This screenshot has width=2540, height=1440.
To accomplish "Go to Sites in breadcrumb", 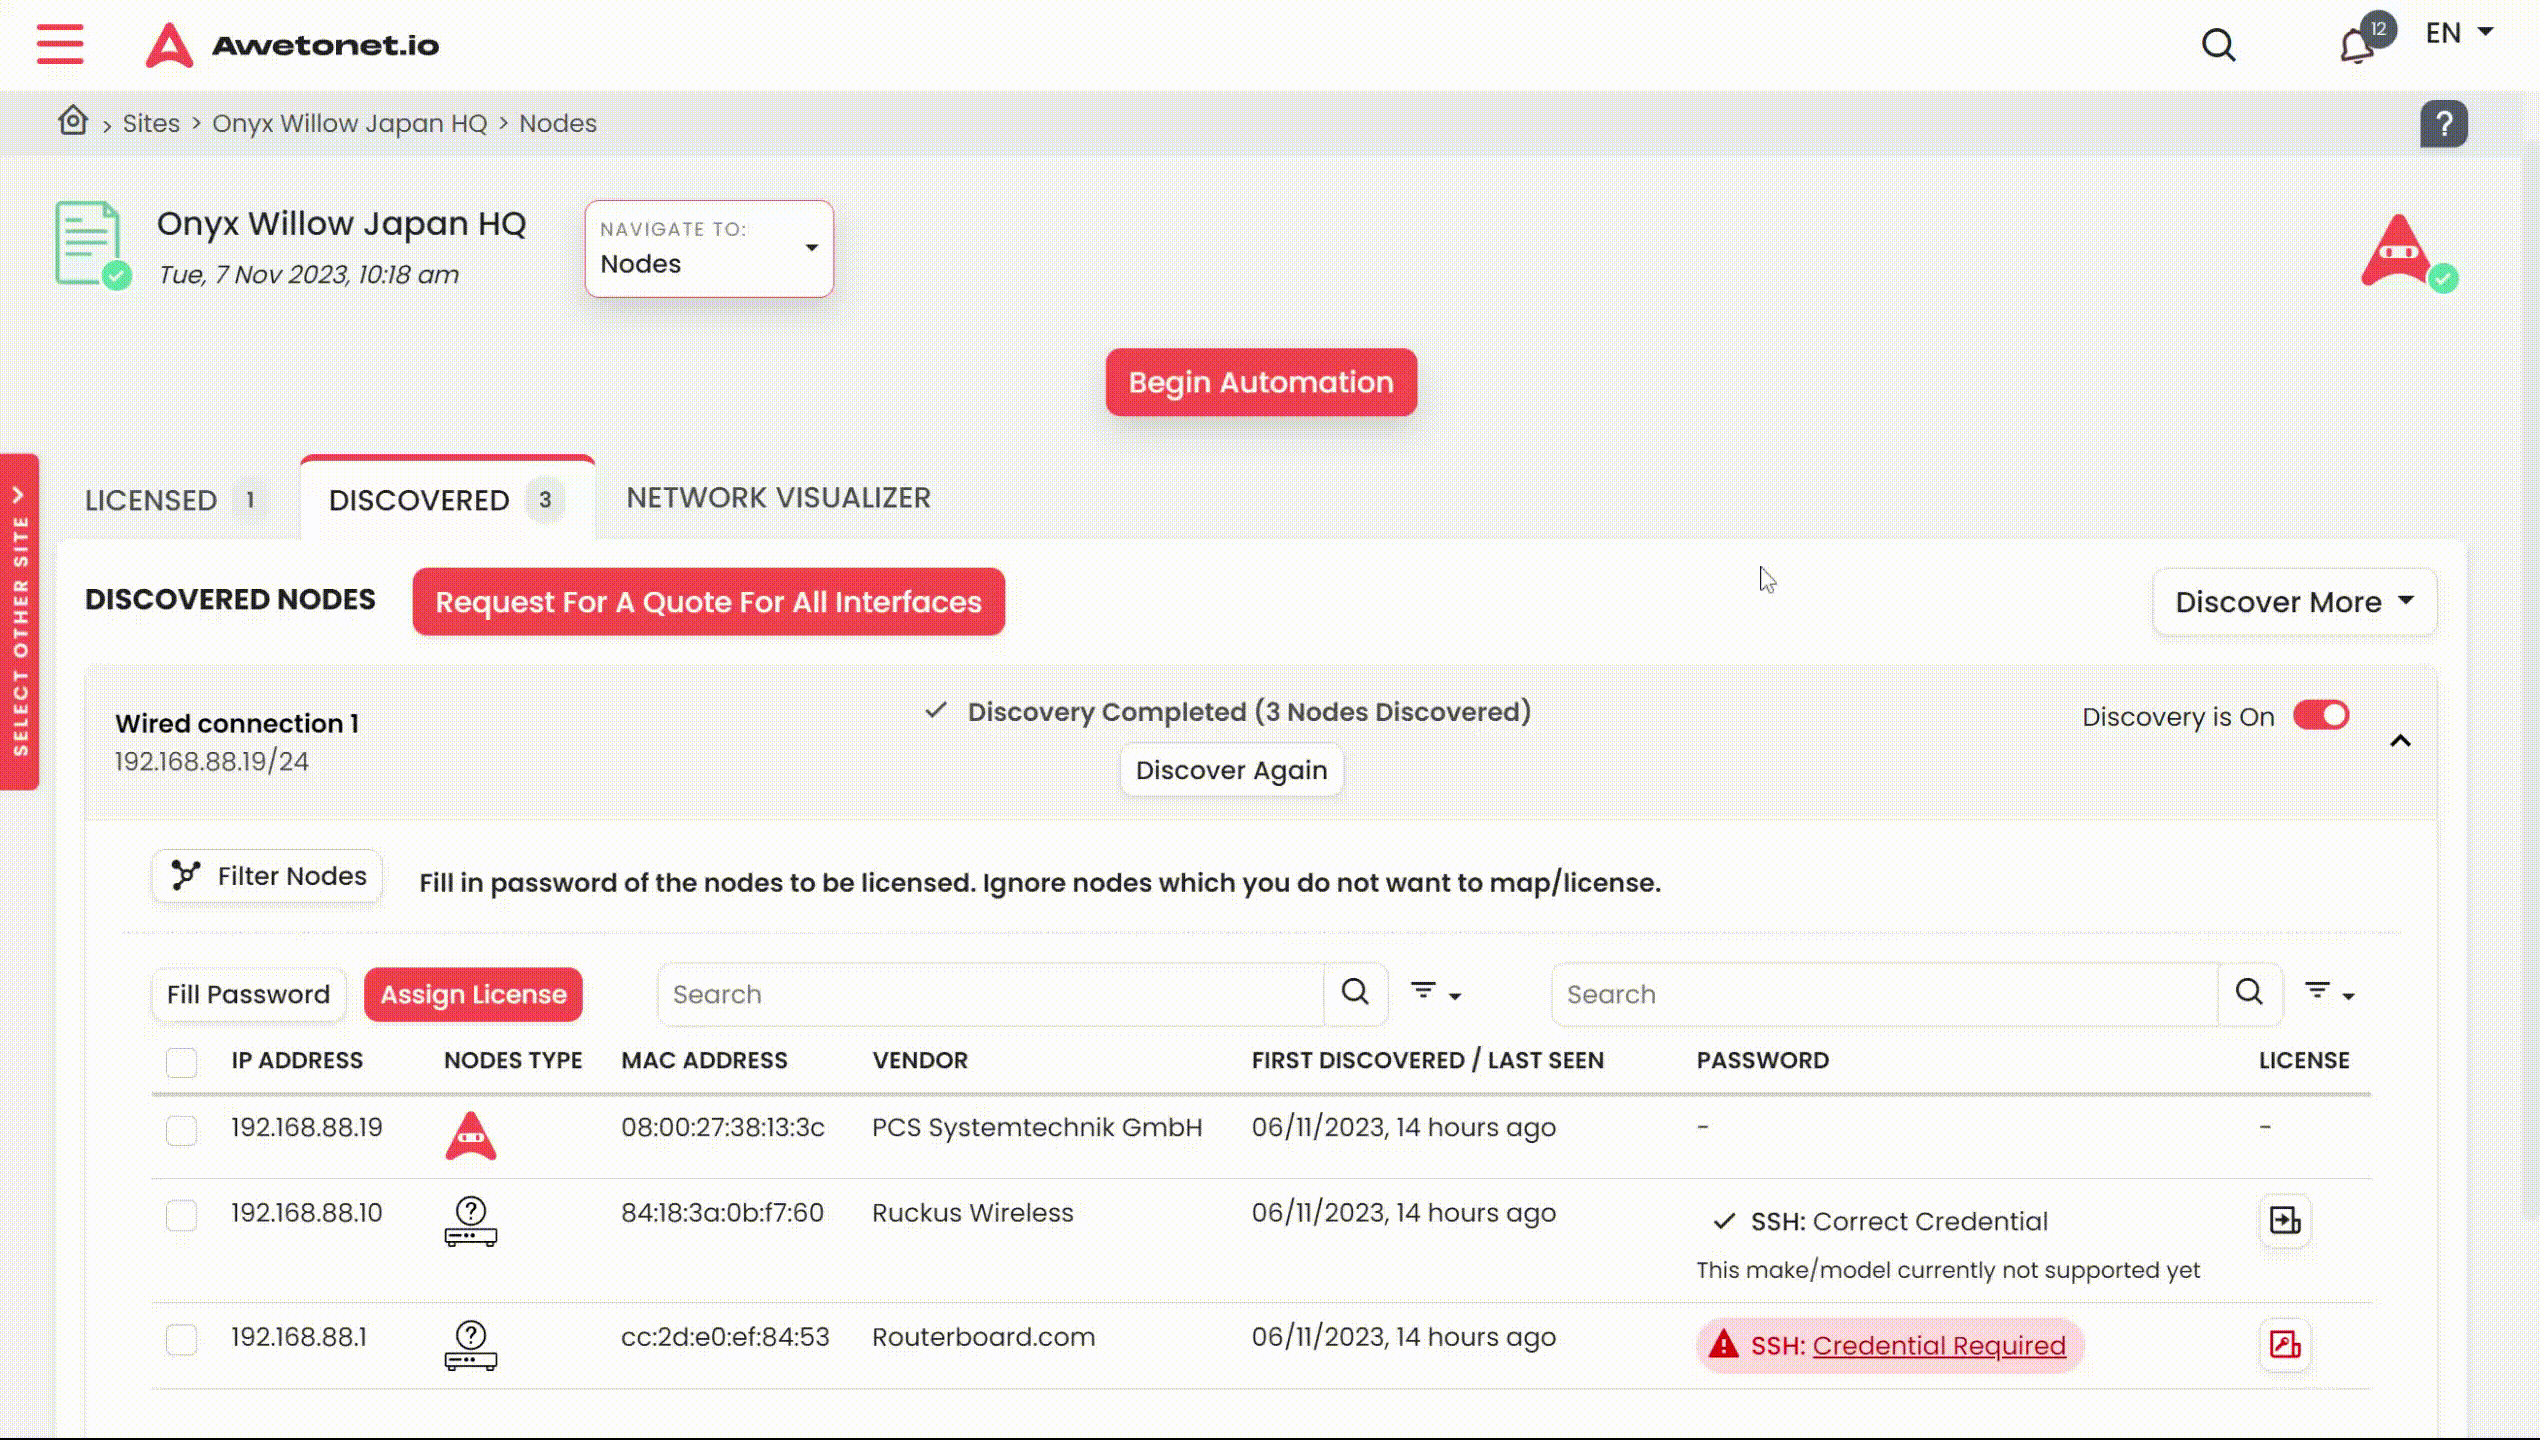I will point(151,123).
